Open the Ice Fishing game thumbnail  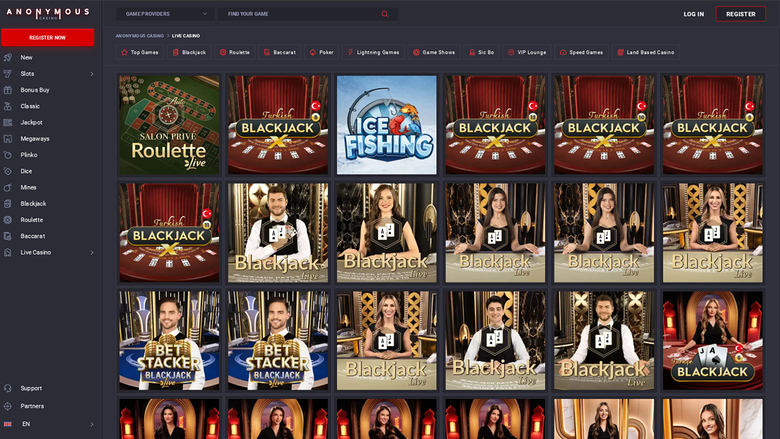pyautogui.click(x=387, y=125)
